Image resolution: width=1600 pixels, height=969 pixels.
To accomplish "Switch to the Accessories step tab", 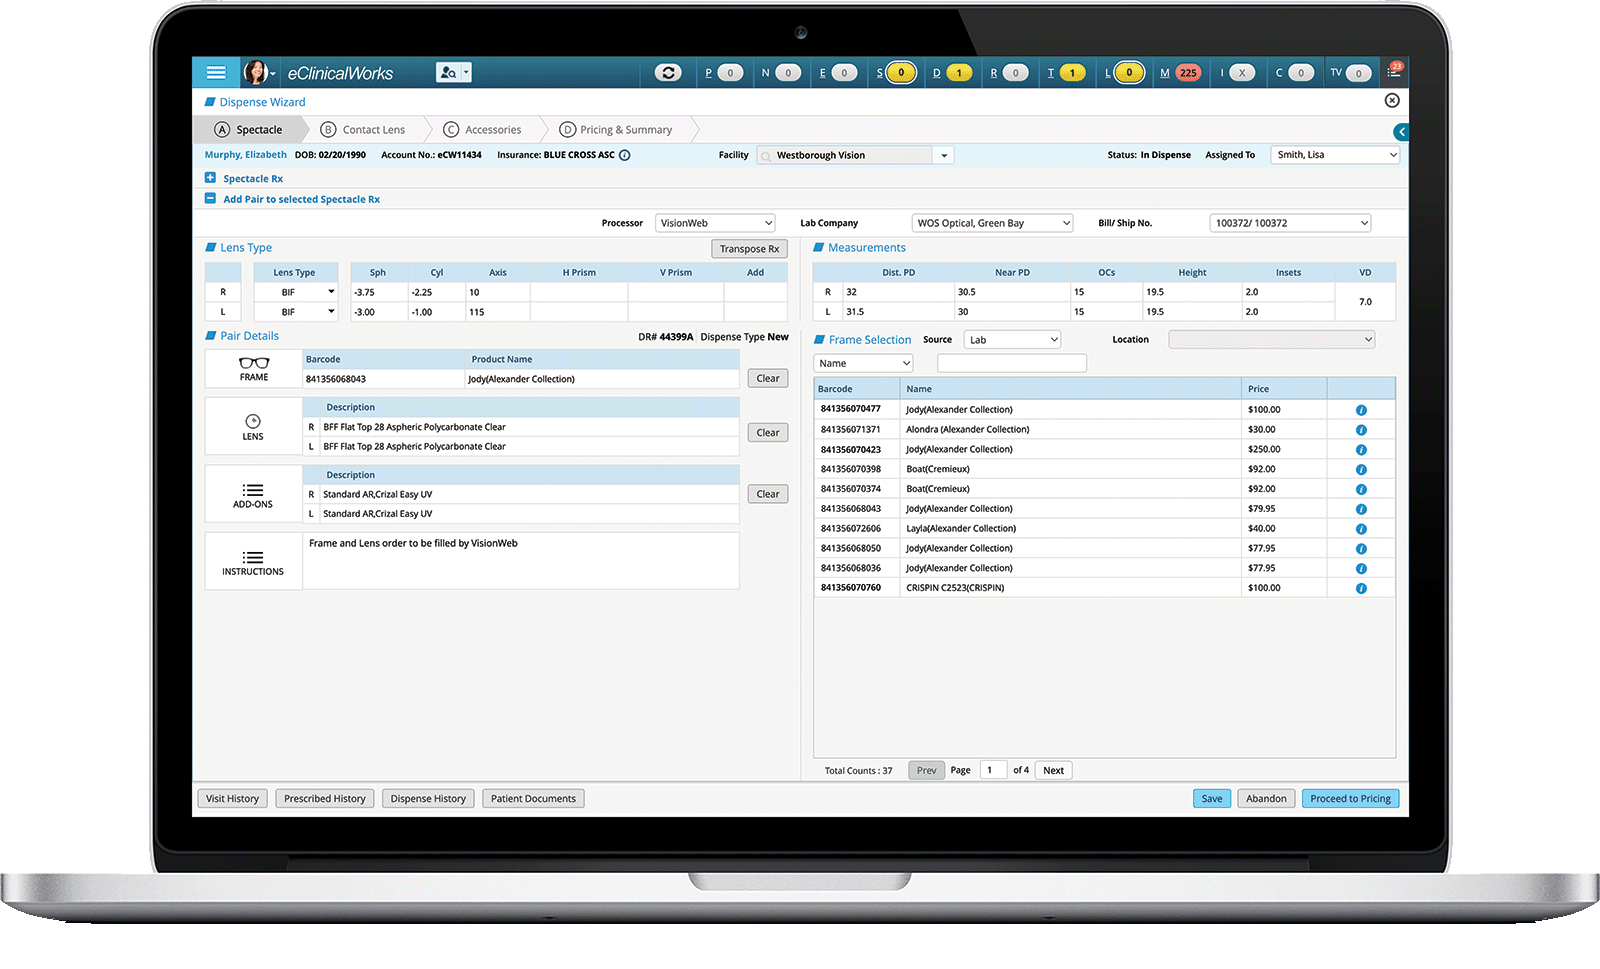I will [x=482, y=130].
